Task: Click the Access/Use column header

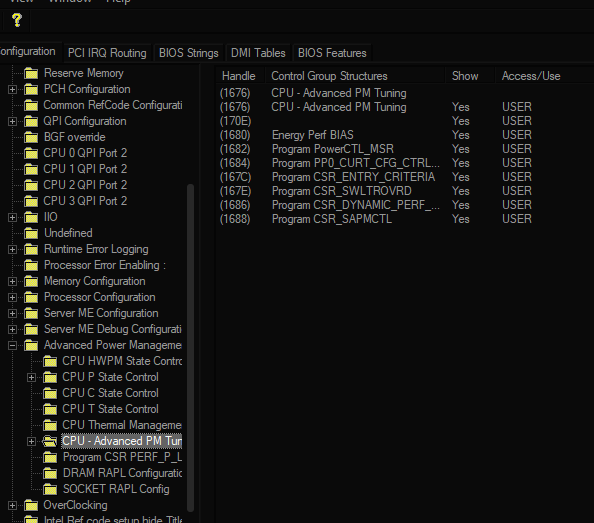Action: click(544, 76)
